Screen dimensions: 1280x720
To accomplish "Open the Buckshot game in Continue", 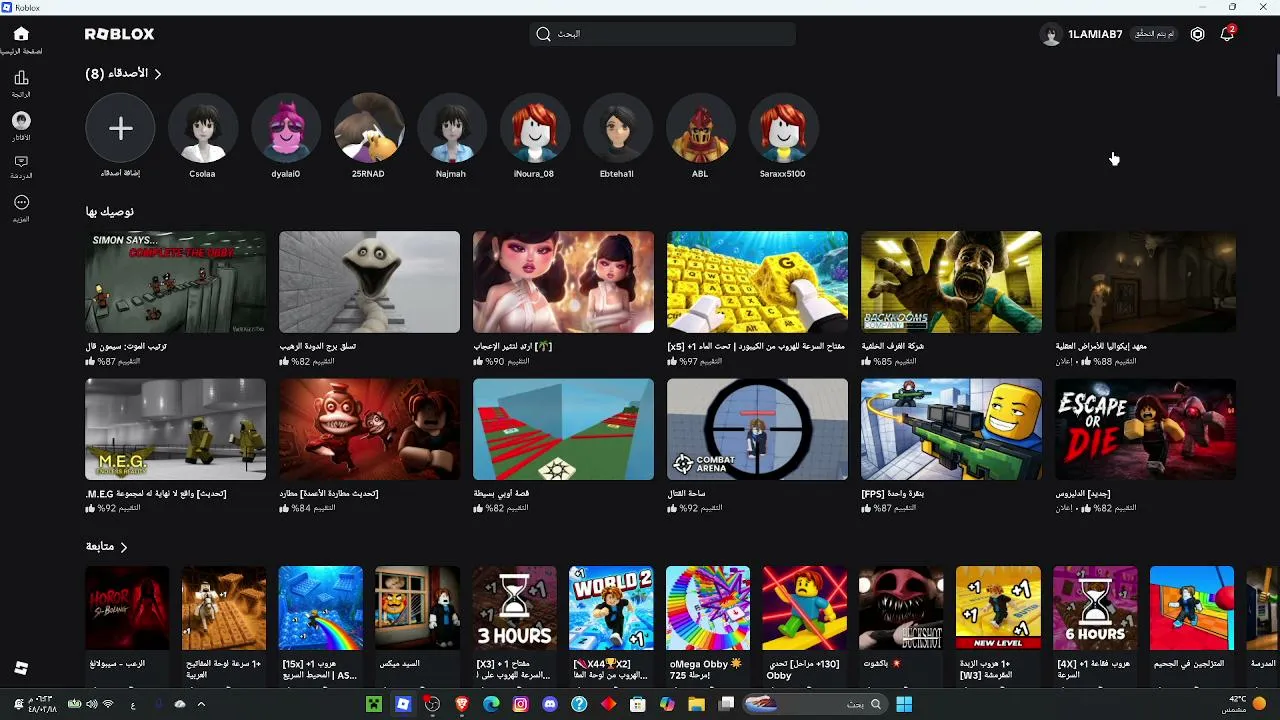I will pyautogui.click(x=901, y=608).
